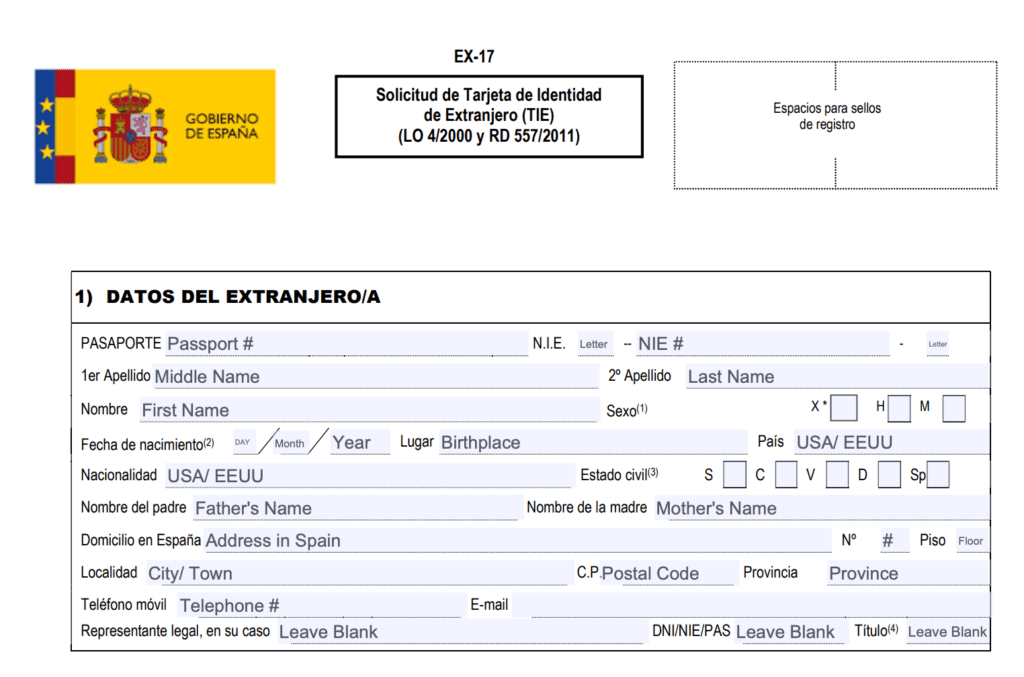Check the M sex checkbox

click(953, 408)
